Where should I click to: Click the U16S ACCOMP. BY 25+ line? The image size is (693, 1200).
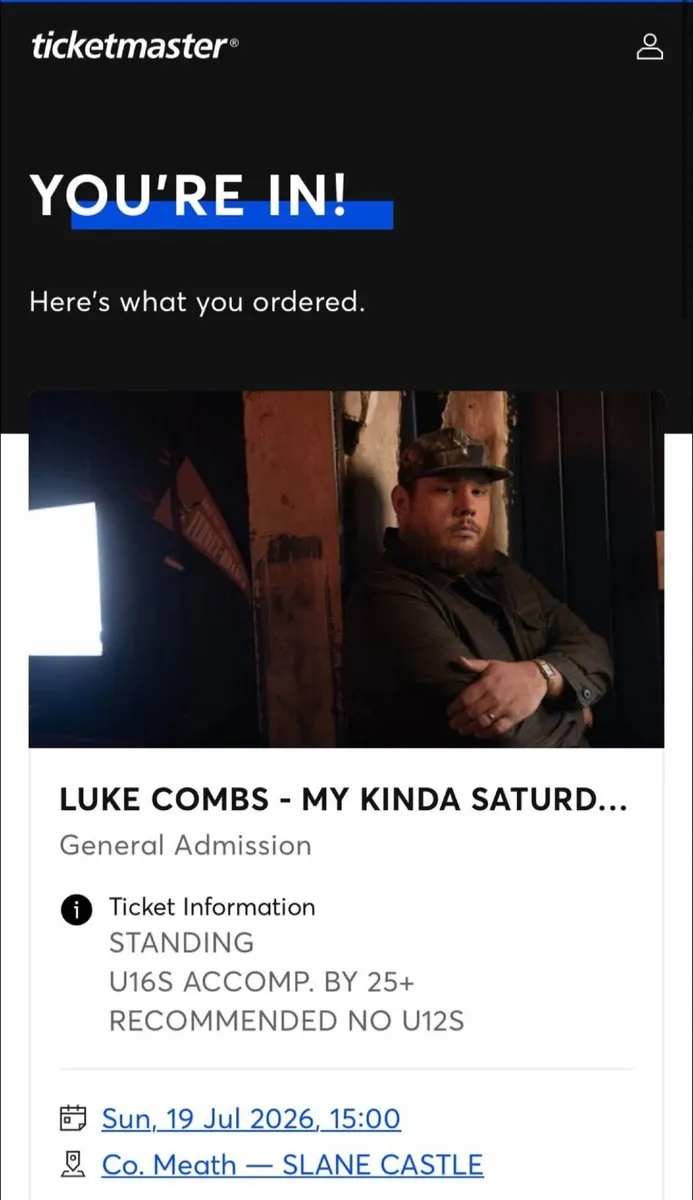pyautogui.click(x=261, y=982)
